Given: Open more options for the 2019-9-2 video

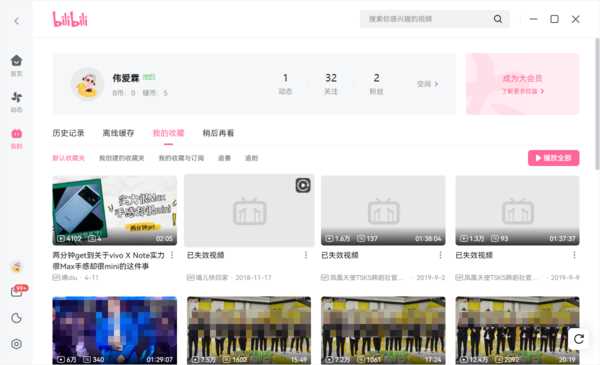Looking at the screenshot, I should (440, 255).
